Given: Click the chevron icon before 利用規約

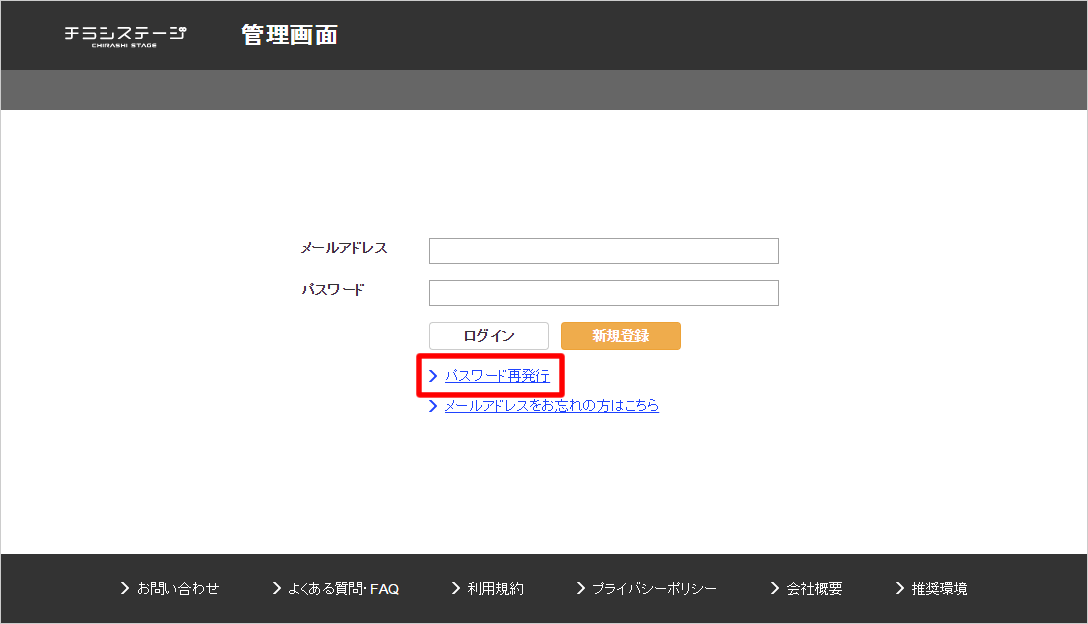Looking at the screenshot, I should pos(456,588).
